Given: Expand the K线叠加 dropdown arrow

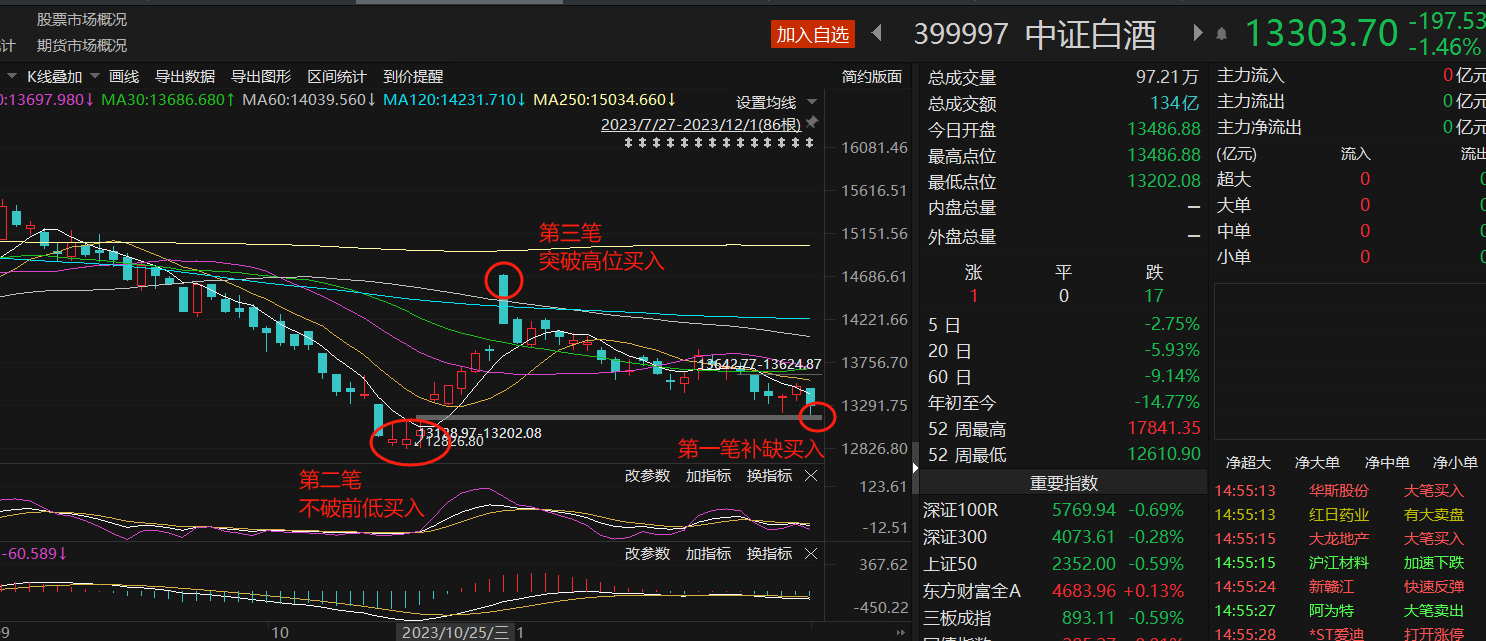Looking at the screenshot, I should 94,76.
